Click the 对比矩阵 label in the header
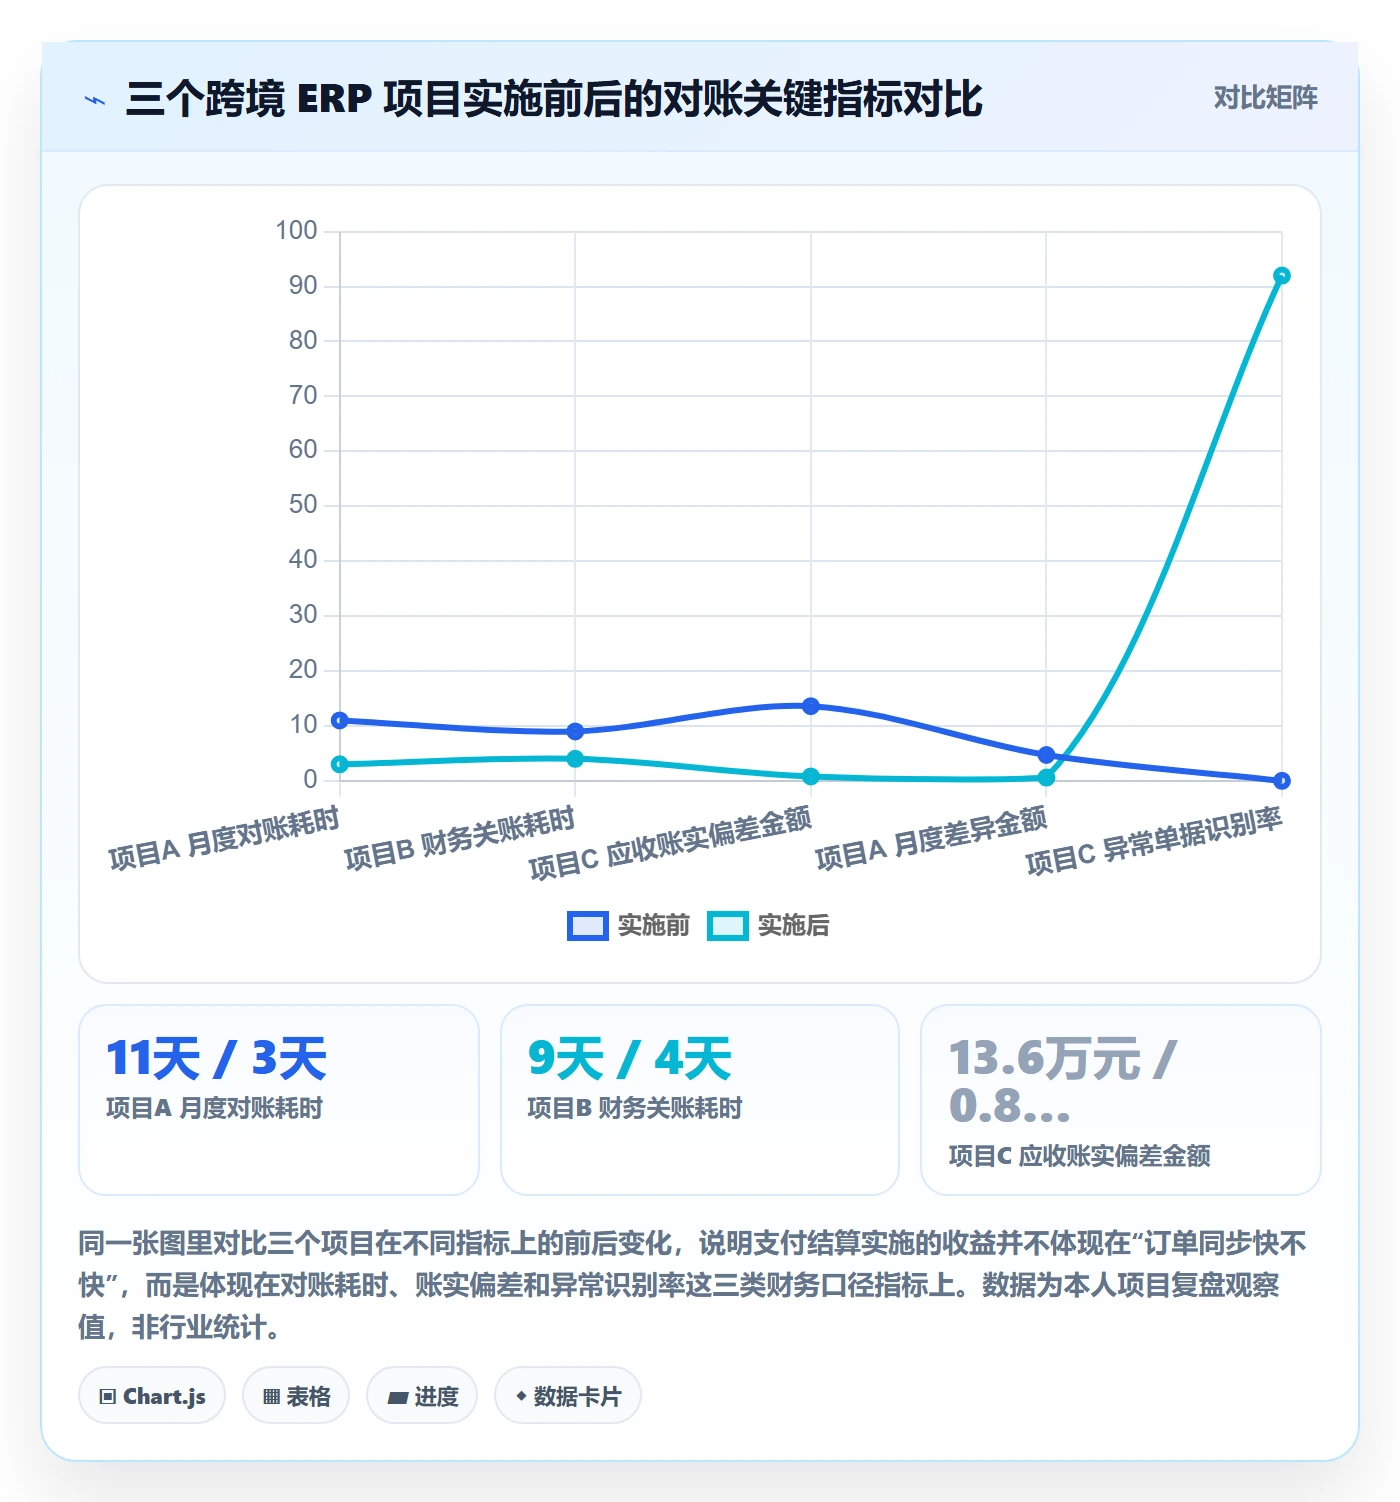Viewport: 1400px width, 1502px height. click(x=1265, y=98)
